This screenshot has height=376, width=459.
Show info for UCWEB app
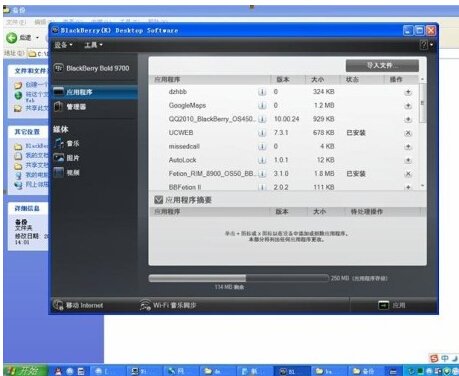pos(262,133)
